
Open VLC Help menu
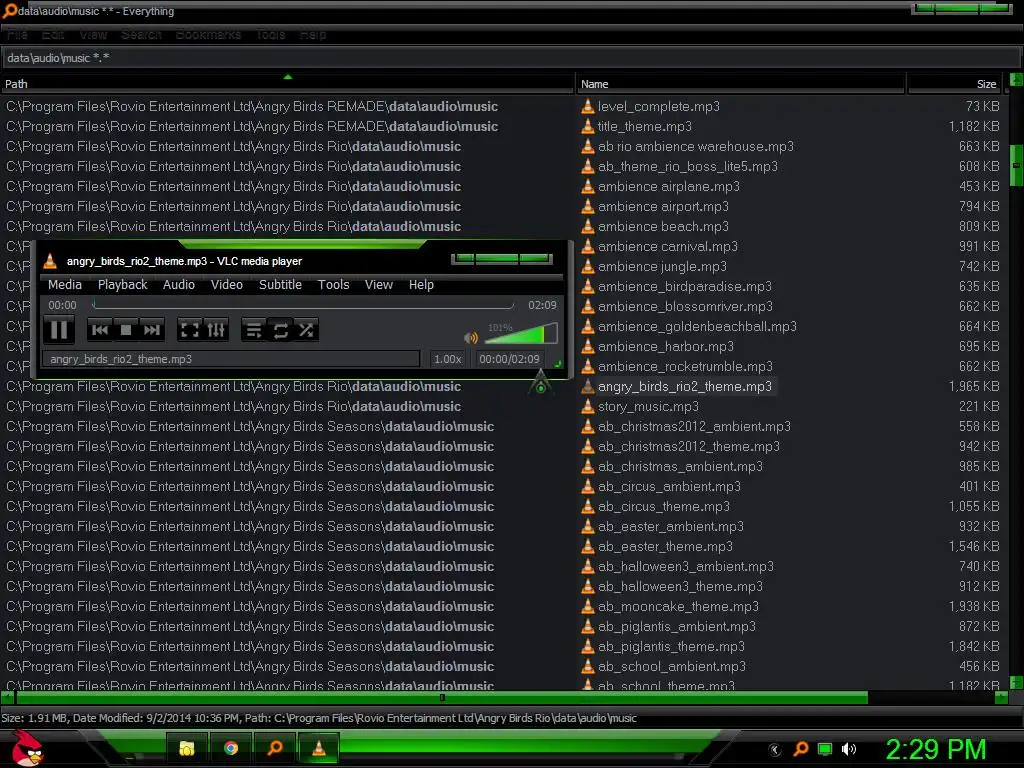coord(421,285)
